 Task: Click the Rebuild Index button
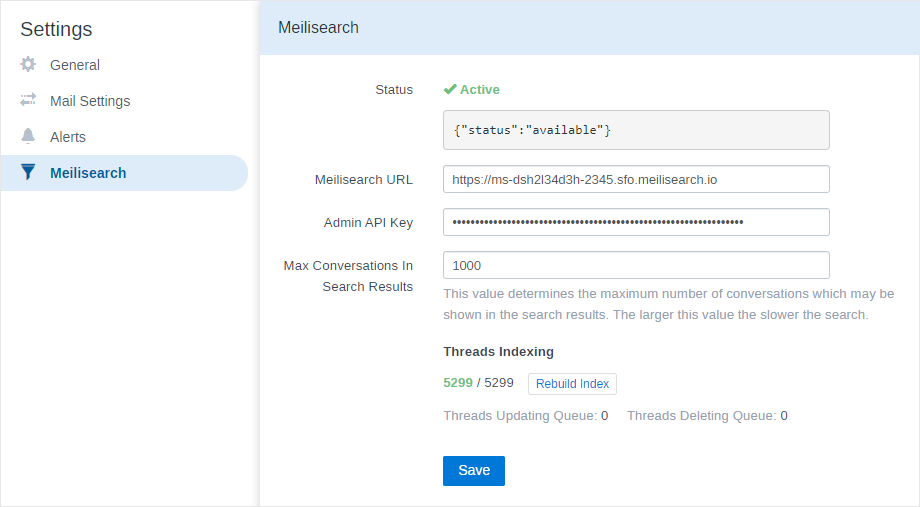[572, 384]
